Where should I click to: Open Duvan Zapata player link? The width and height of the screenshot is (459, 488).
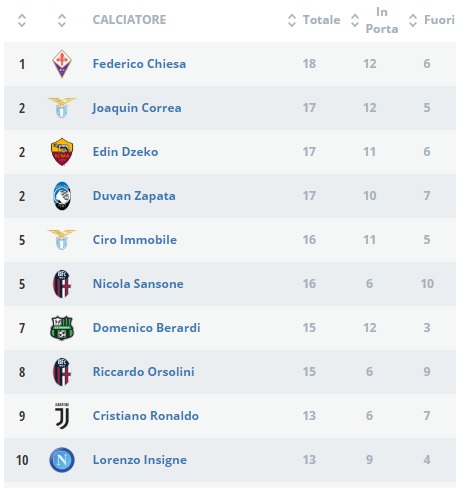click(x=134, y=196)
